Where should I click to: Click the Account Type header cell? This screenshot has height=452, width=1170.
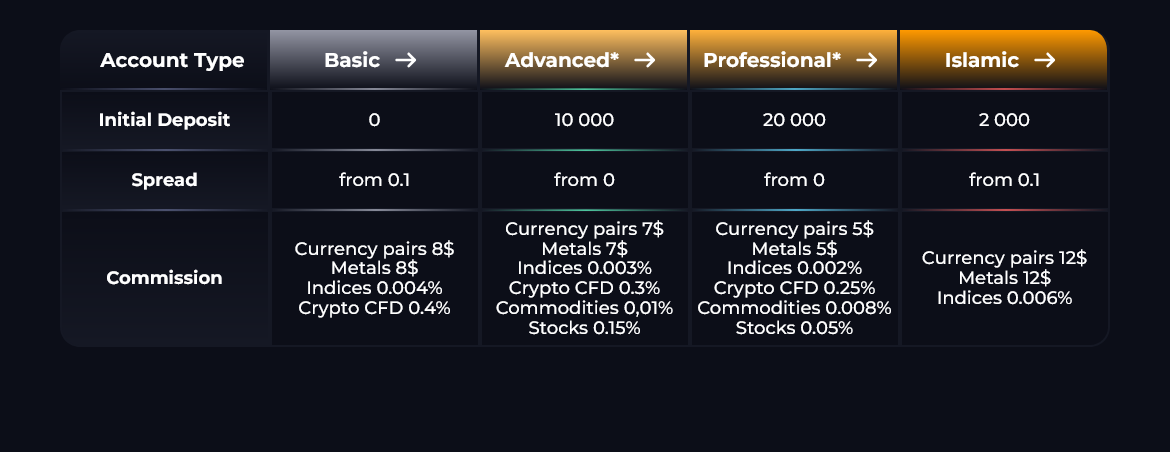click(172, 61)
